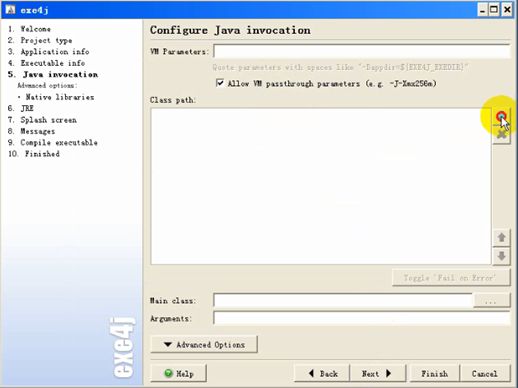Add a class path entry
Screen dimensions: 518x388
coord(501,117)
